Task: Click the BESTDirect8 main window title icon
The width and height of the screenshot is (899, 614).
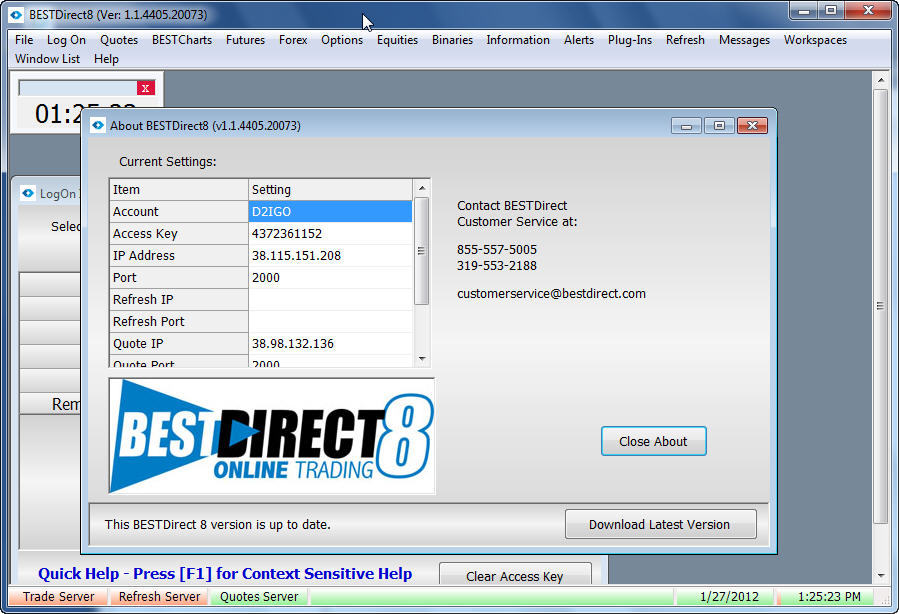Action: [x=17, y=15]
